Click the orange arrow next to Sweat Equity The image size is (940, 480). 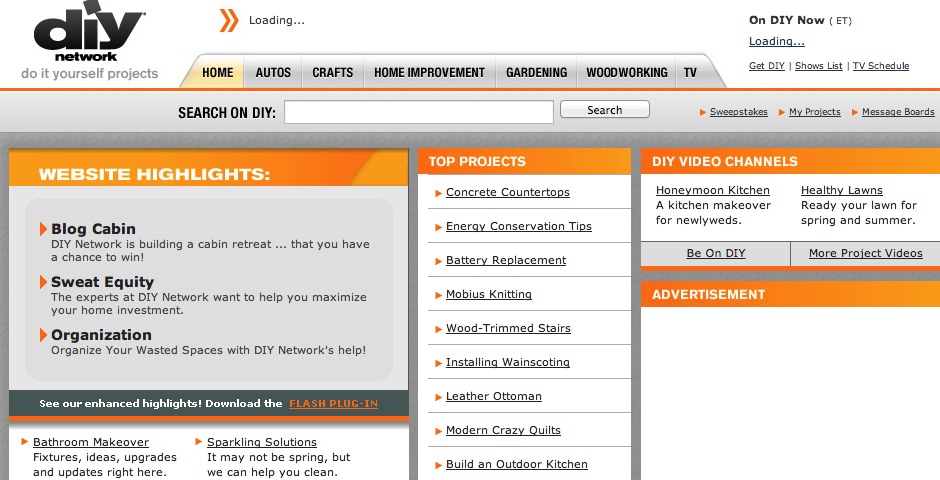[x=43, y=282]
